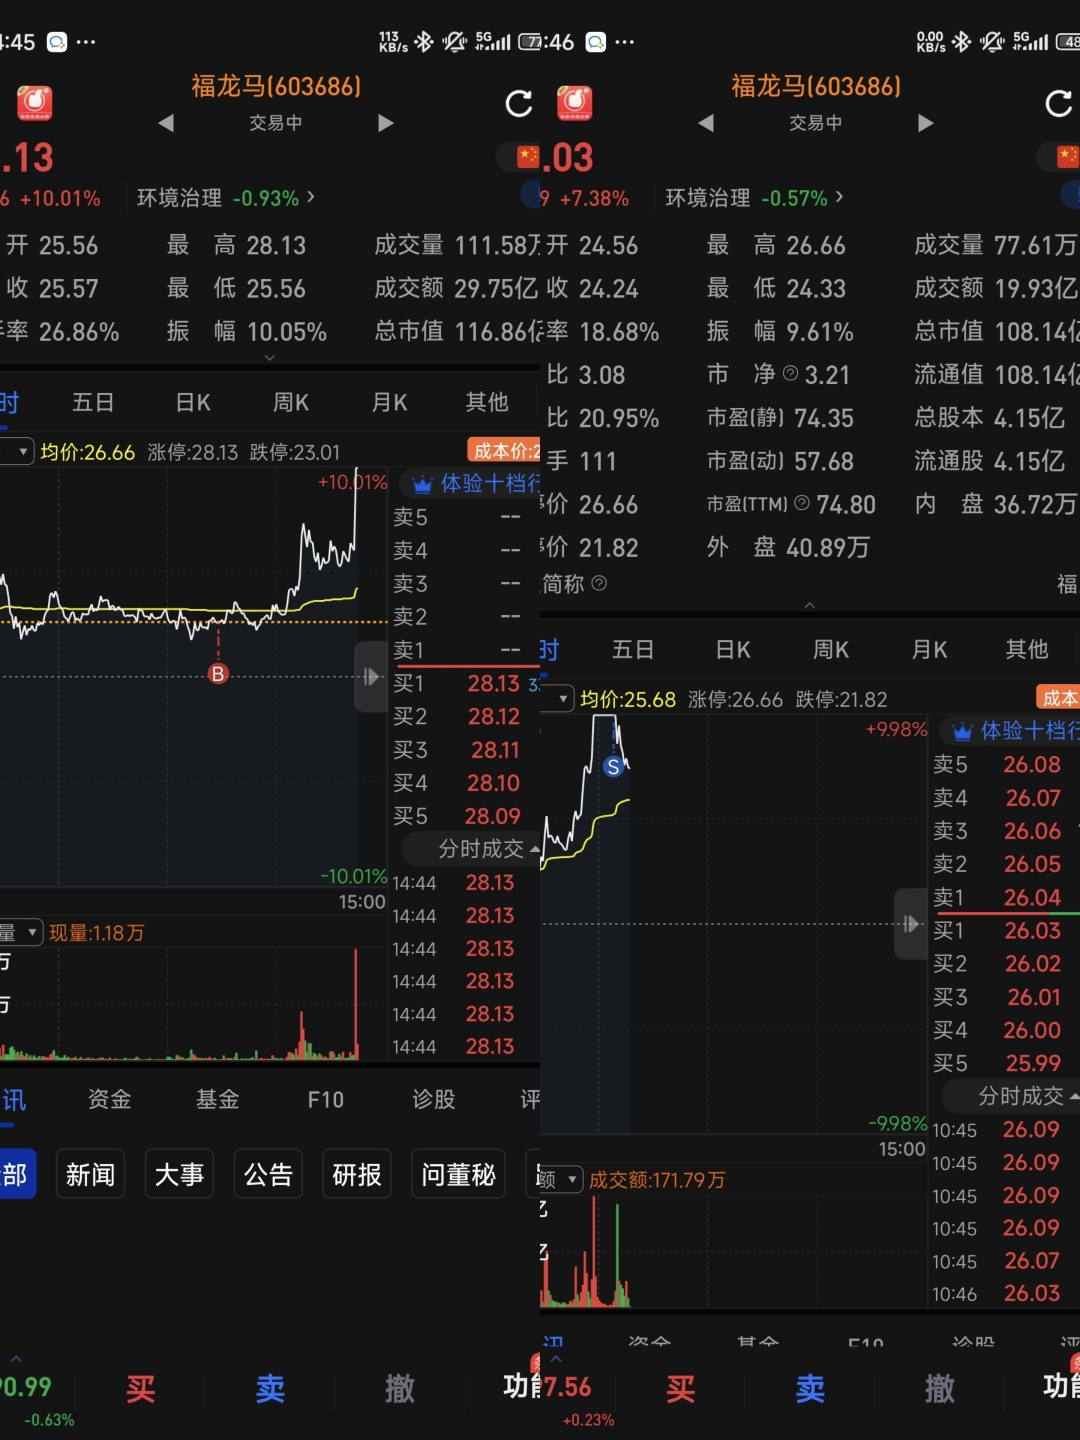The width and height of the screenshot is (1080, 1440).
Task: Tap the S sell marker on right chart
Action: (613, 767)
